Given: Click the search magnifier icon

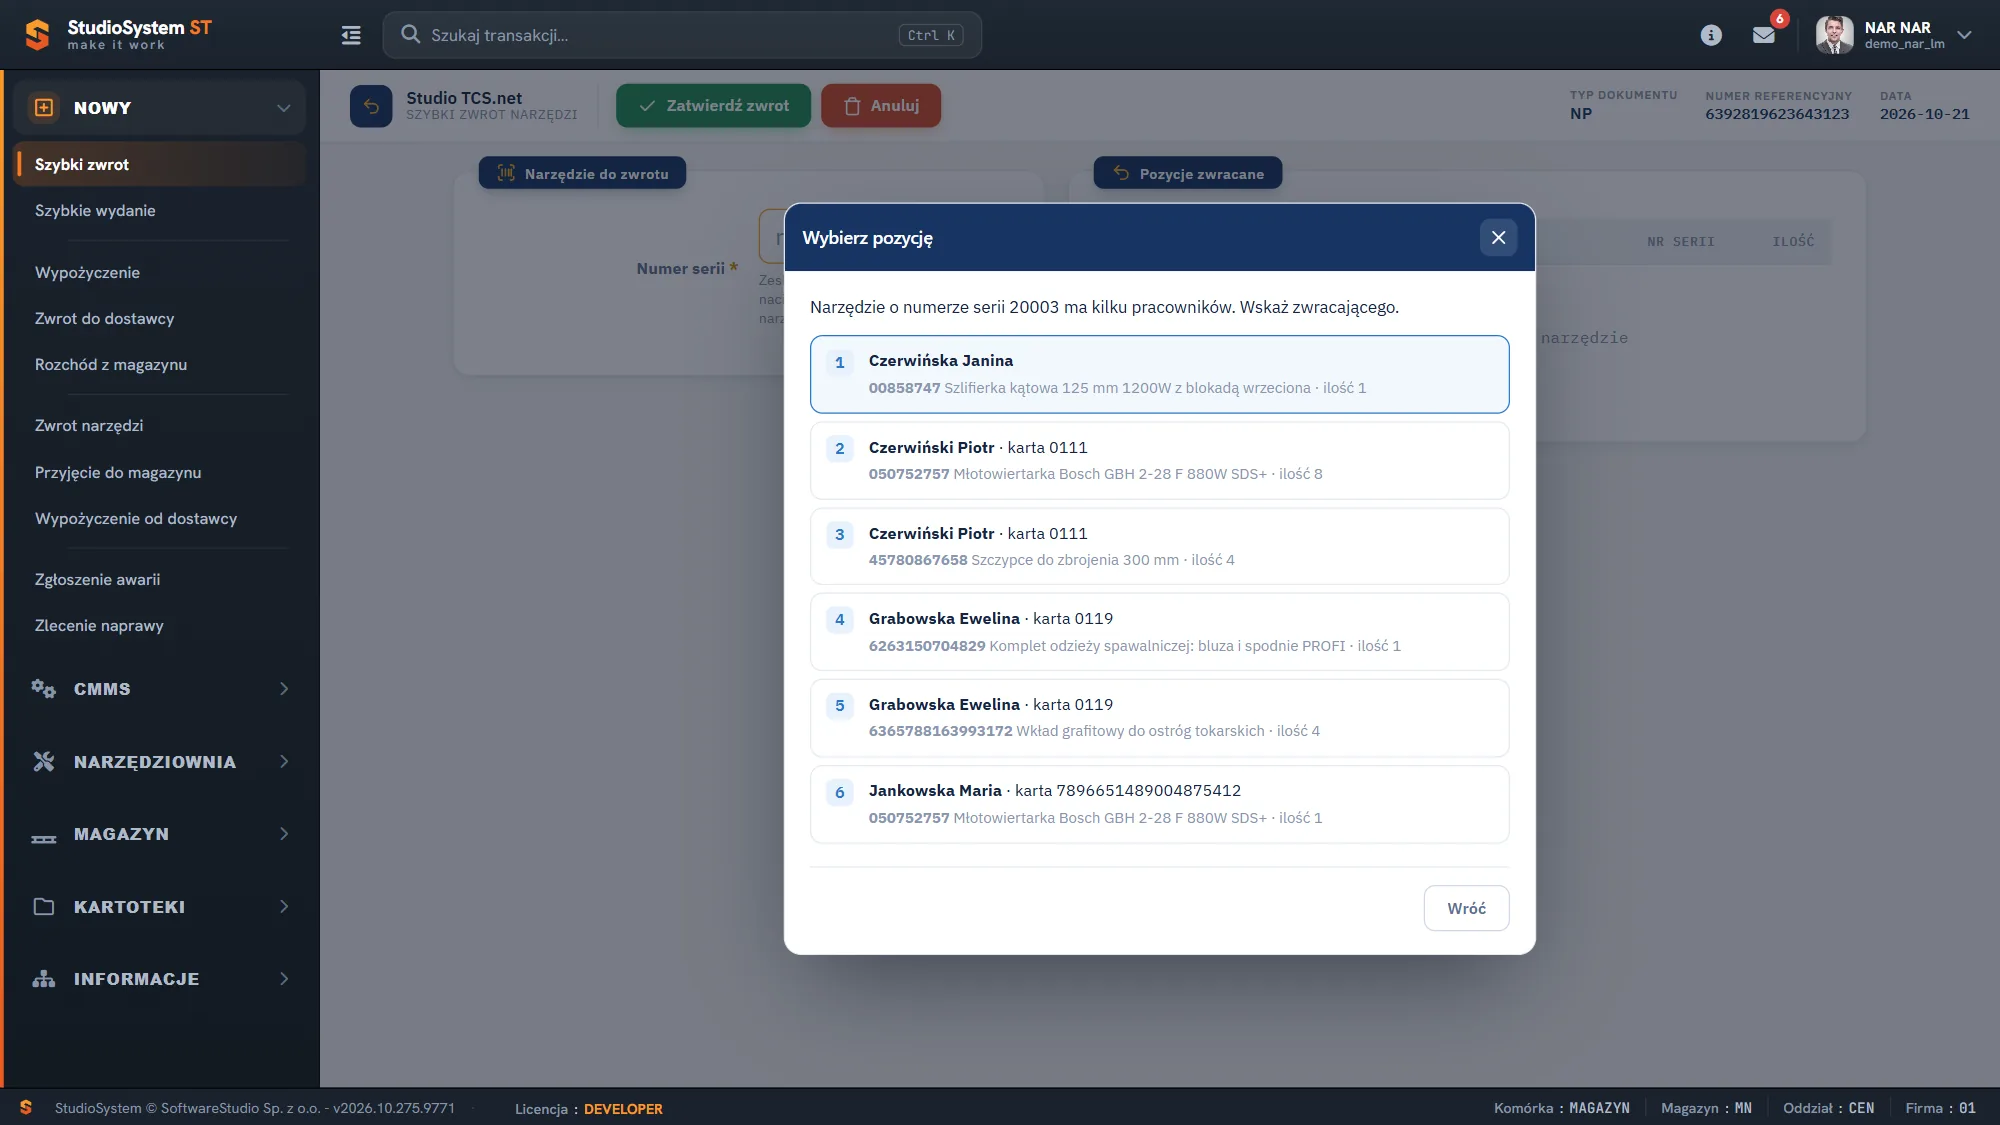Looking at the screenshot, I should pos(410,35).
